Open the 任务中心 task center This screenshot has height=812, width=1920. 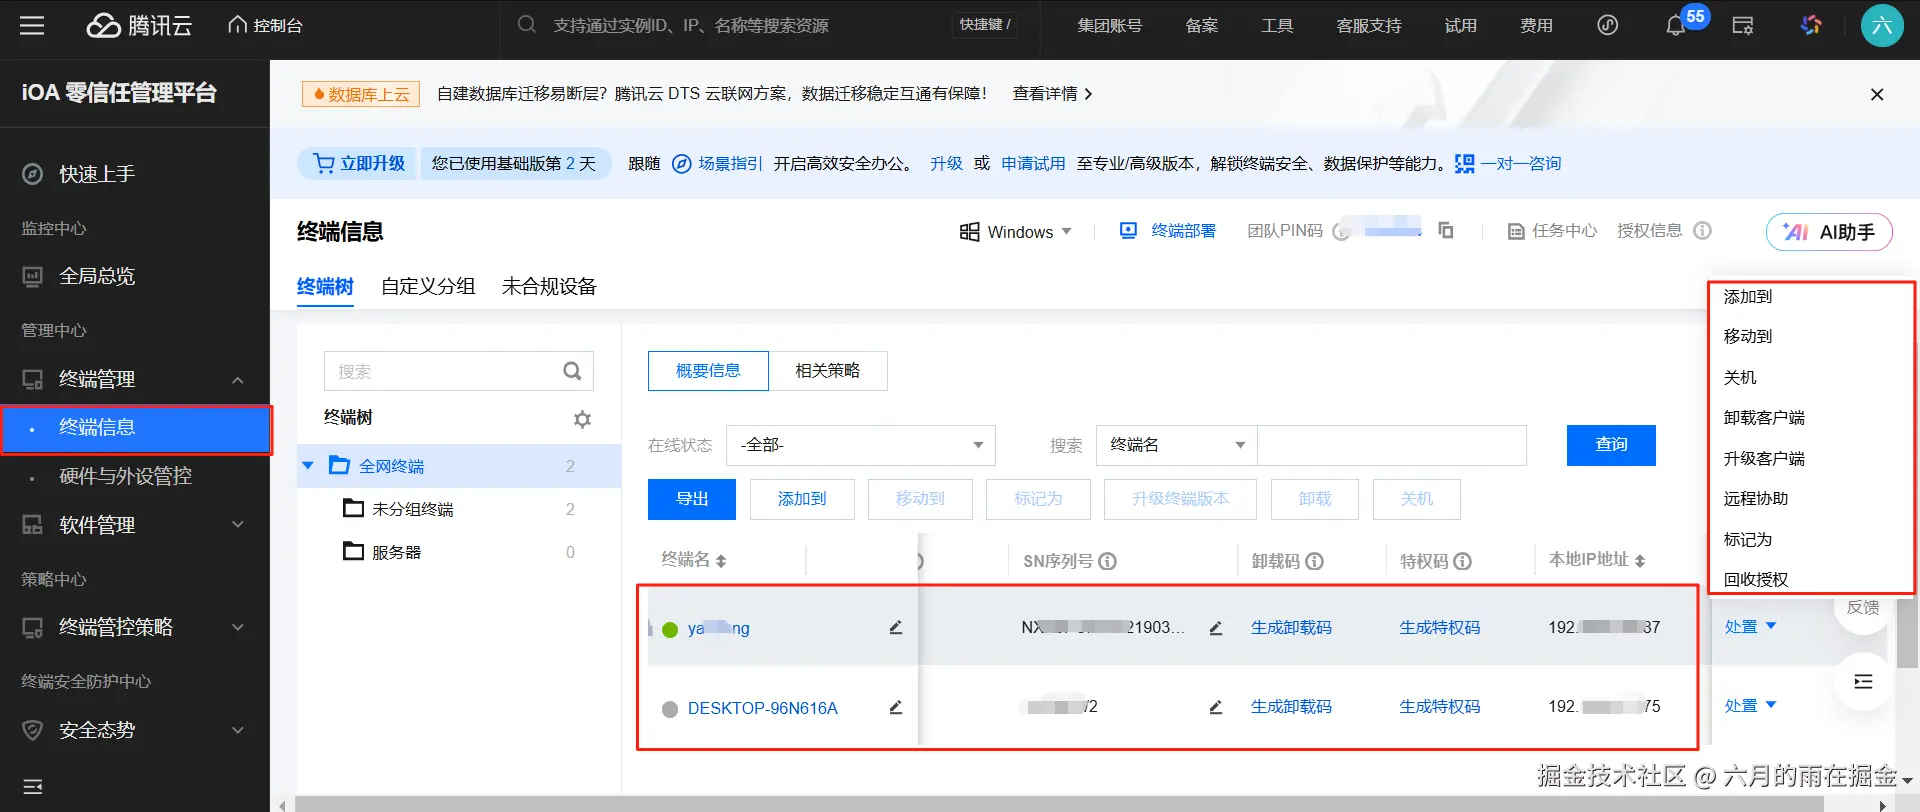(x=1553, y=231)
